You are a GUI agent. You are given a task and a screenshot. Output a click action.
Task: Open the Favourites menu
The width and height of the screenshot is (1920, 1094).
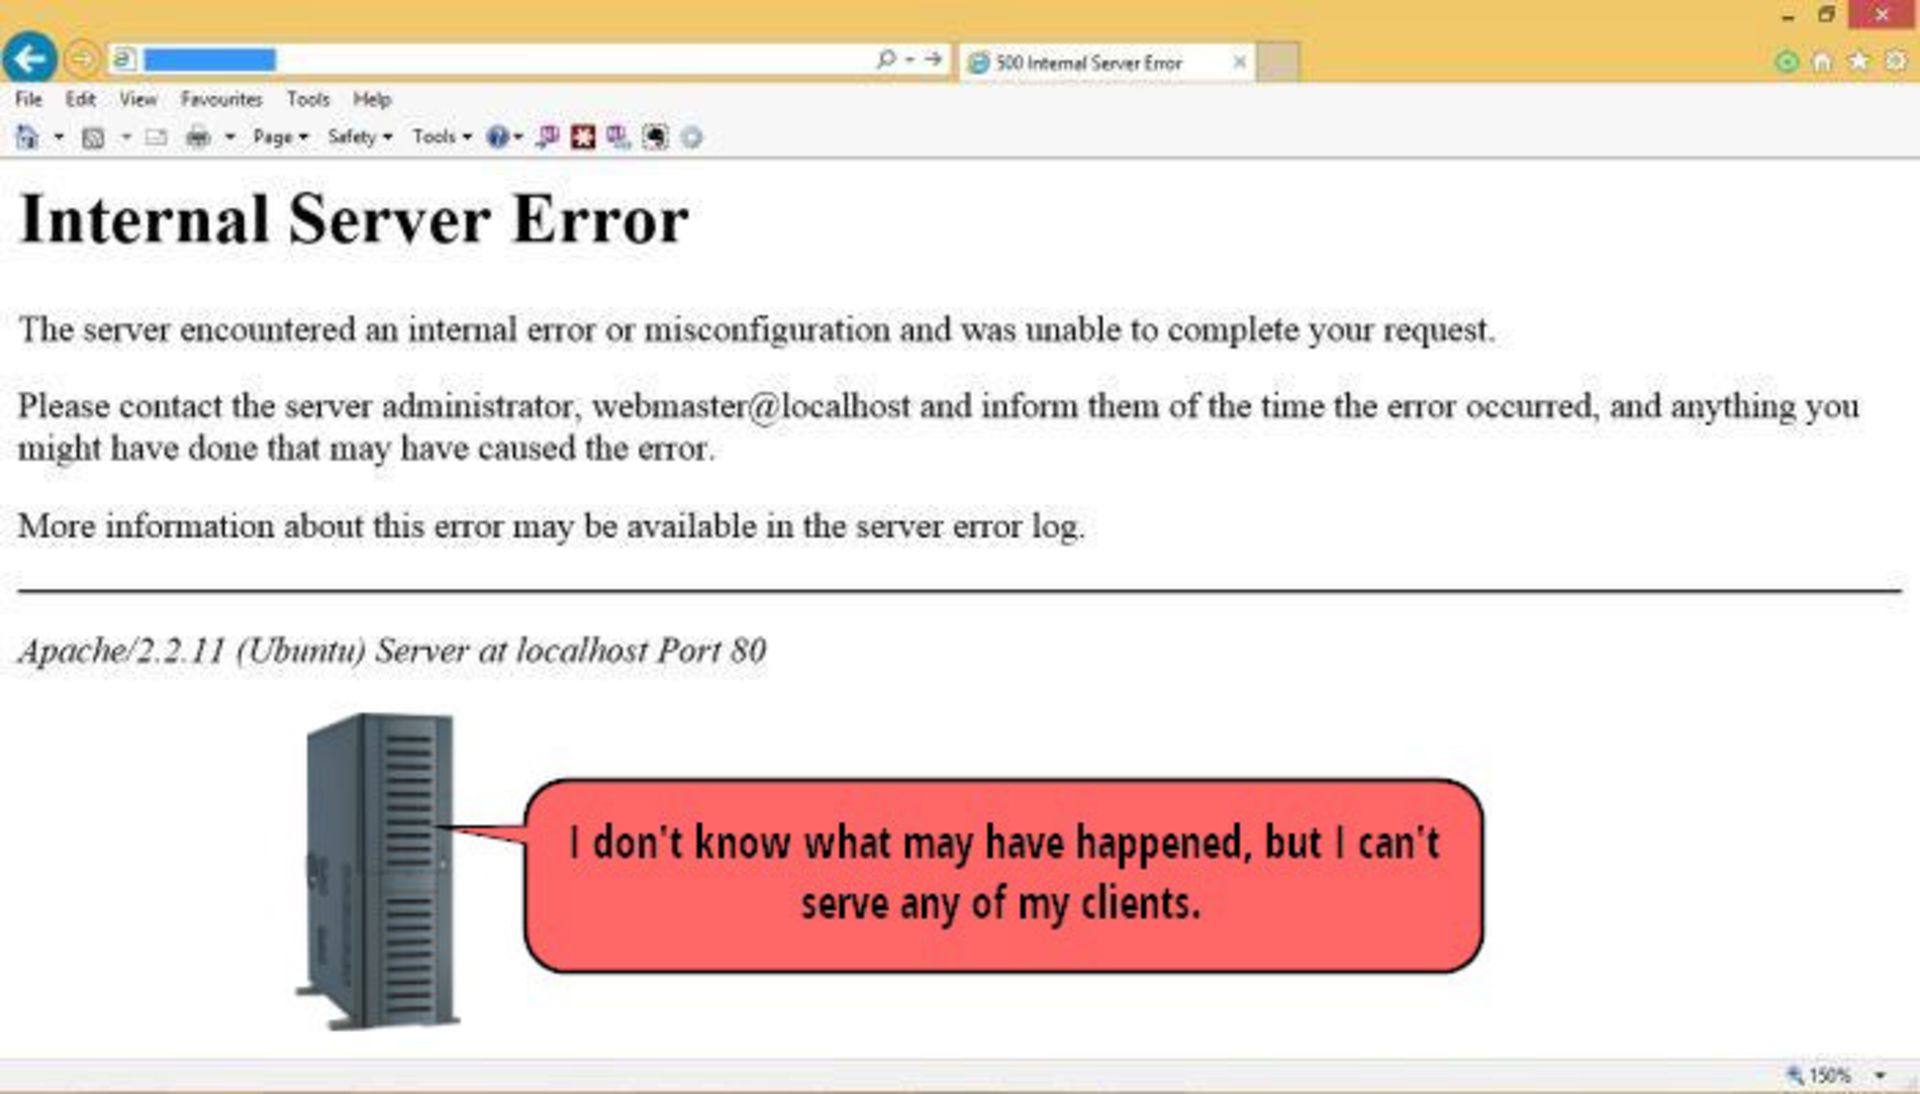221,99
